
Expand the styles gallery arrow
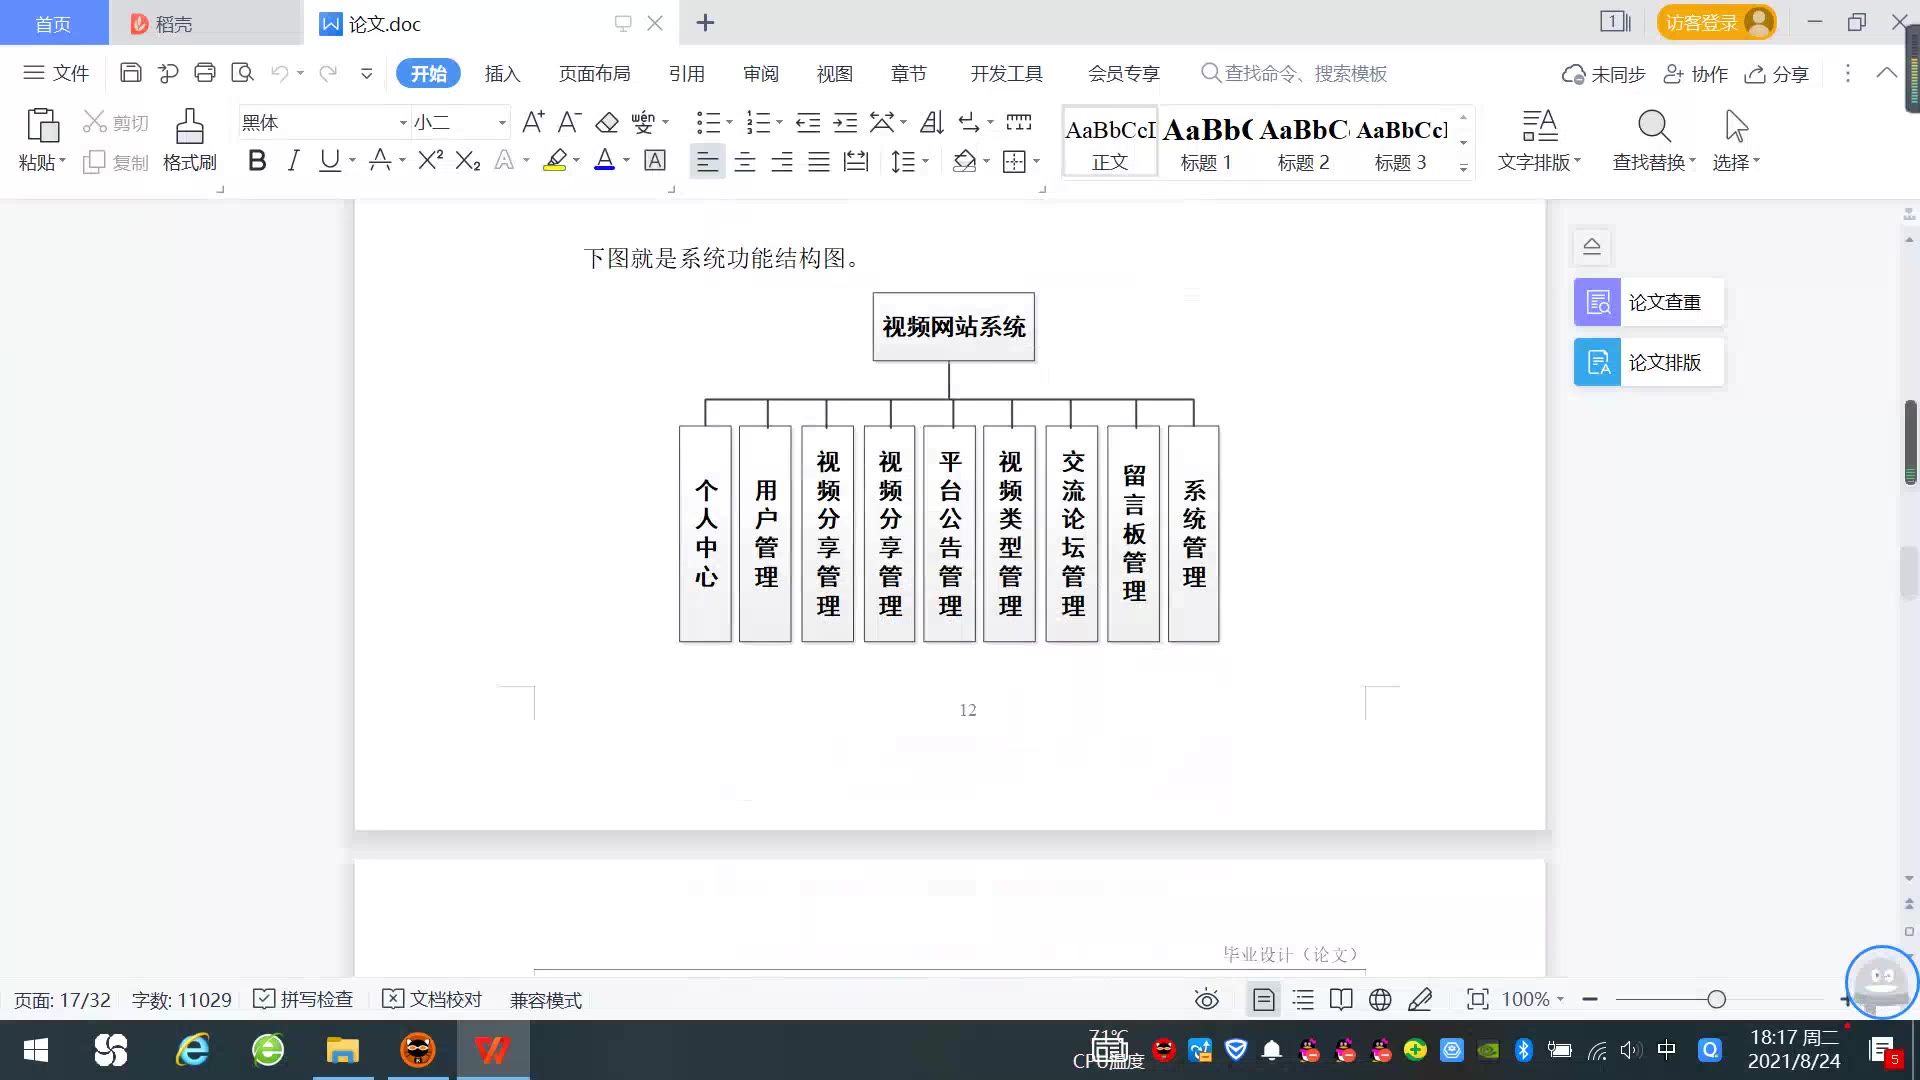pos(1463,167)
